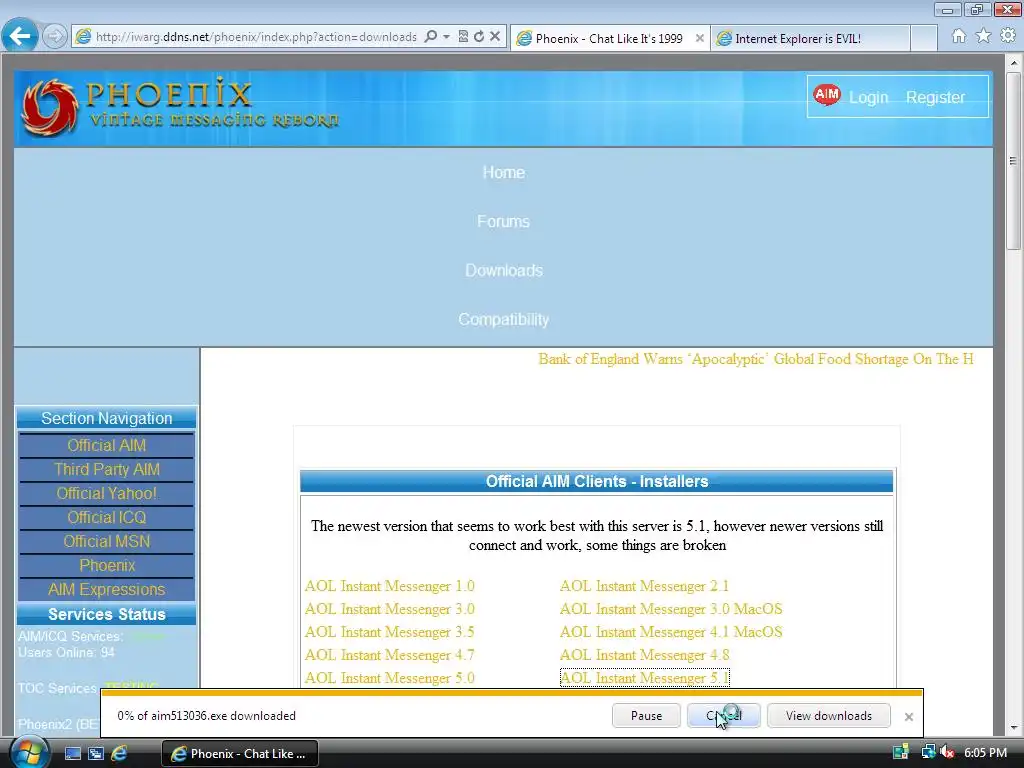1024x768 pixels.
Task: Launch Internet Explorer from quick launch
Action: (119, 754)
